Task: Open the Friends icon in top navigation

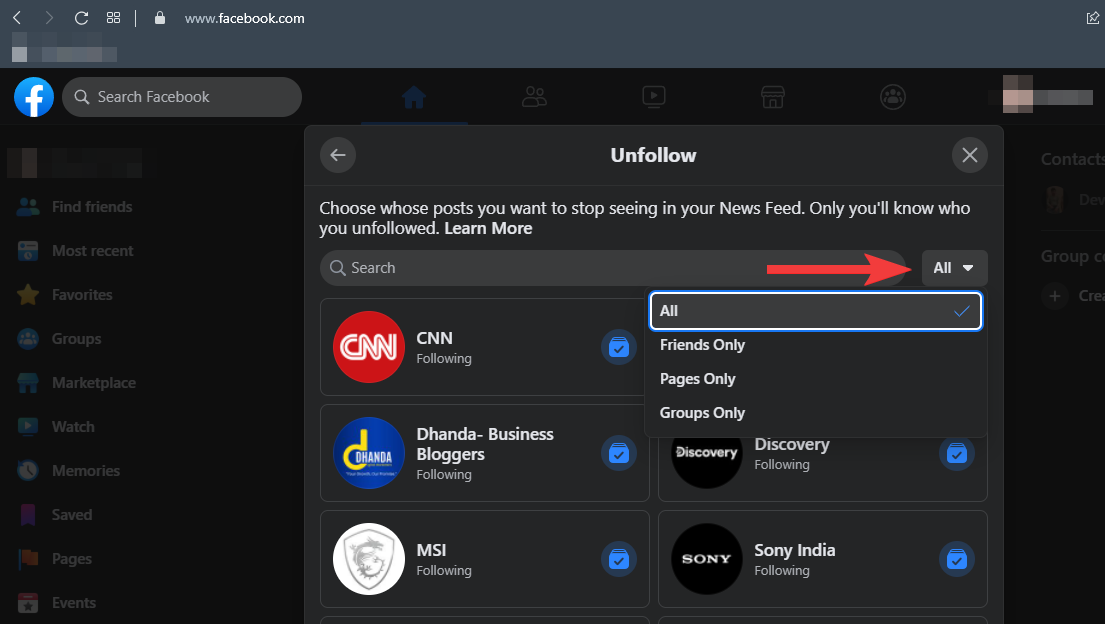Action: pyautogui.click(x=534, y=97)
